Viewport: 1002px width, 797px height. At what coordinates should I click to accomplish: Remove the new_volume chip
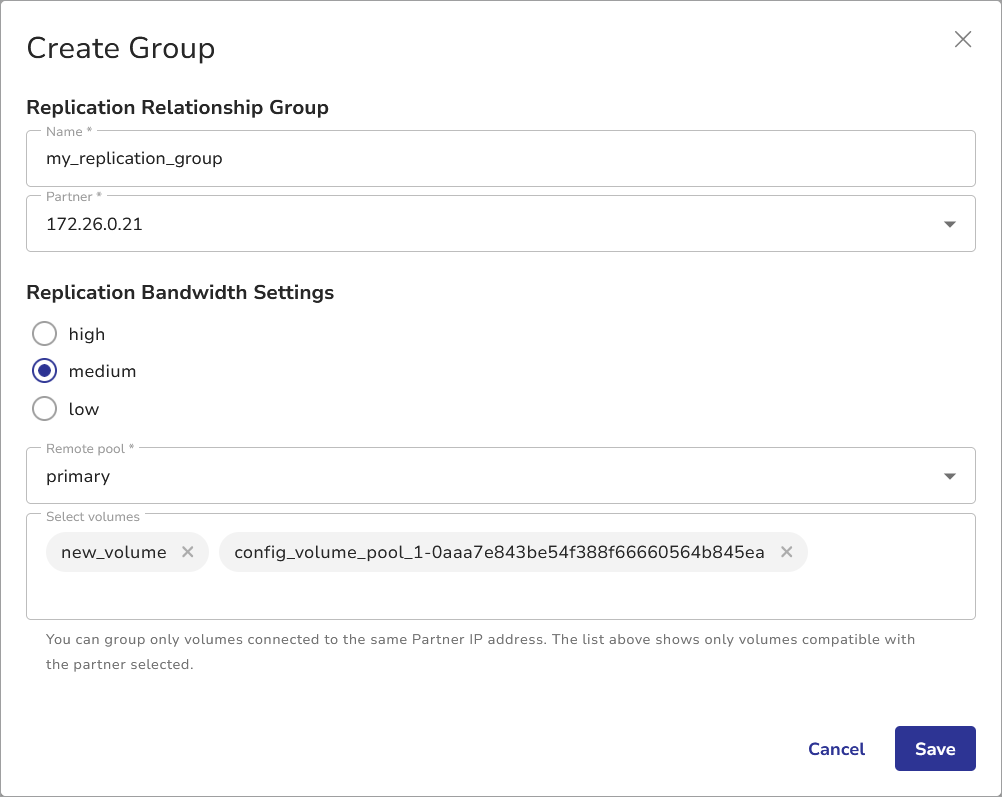point(187,552)
